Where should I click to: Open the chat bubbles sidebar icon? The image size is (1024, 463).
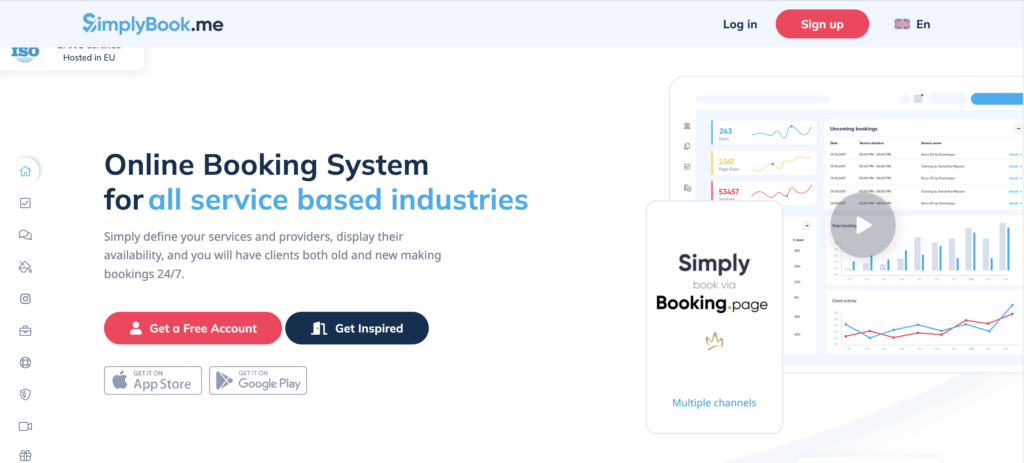click(25, 235)
